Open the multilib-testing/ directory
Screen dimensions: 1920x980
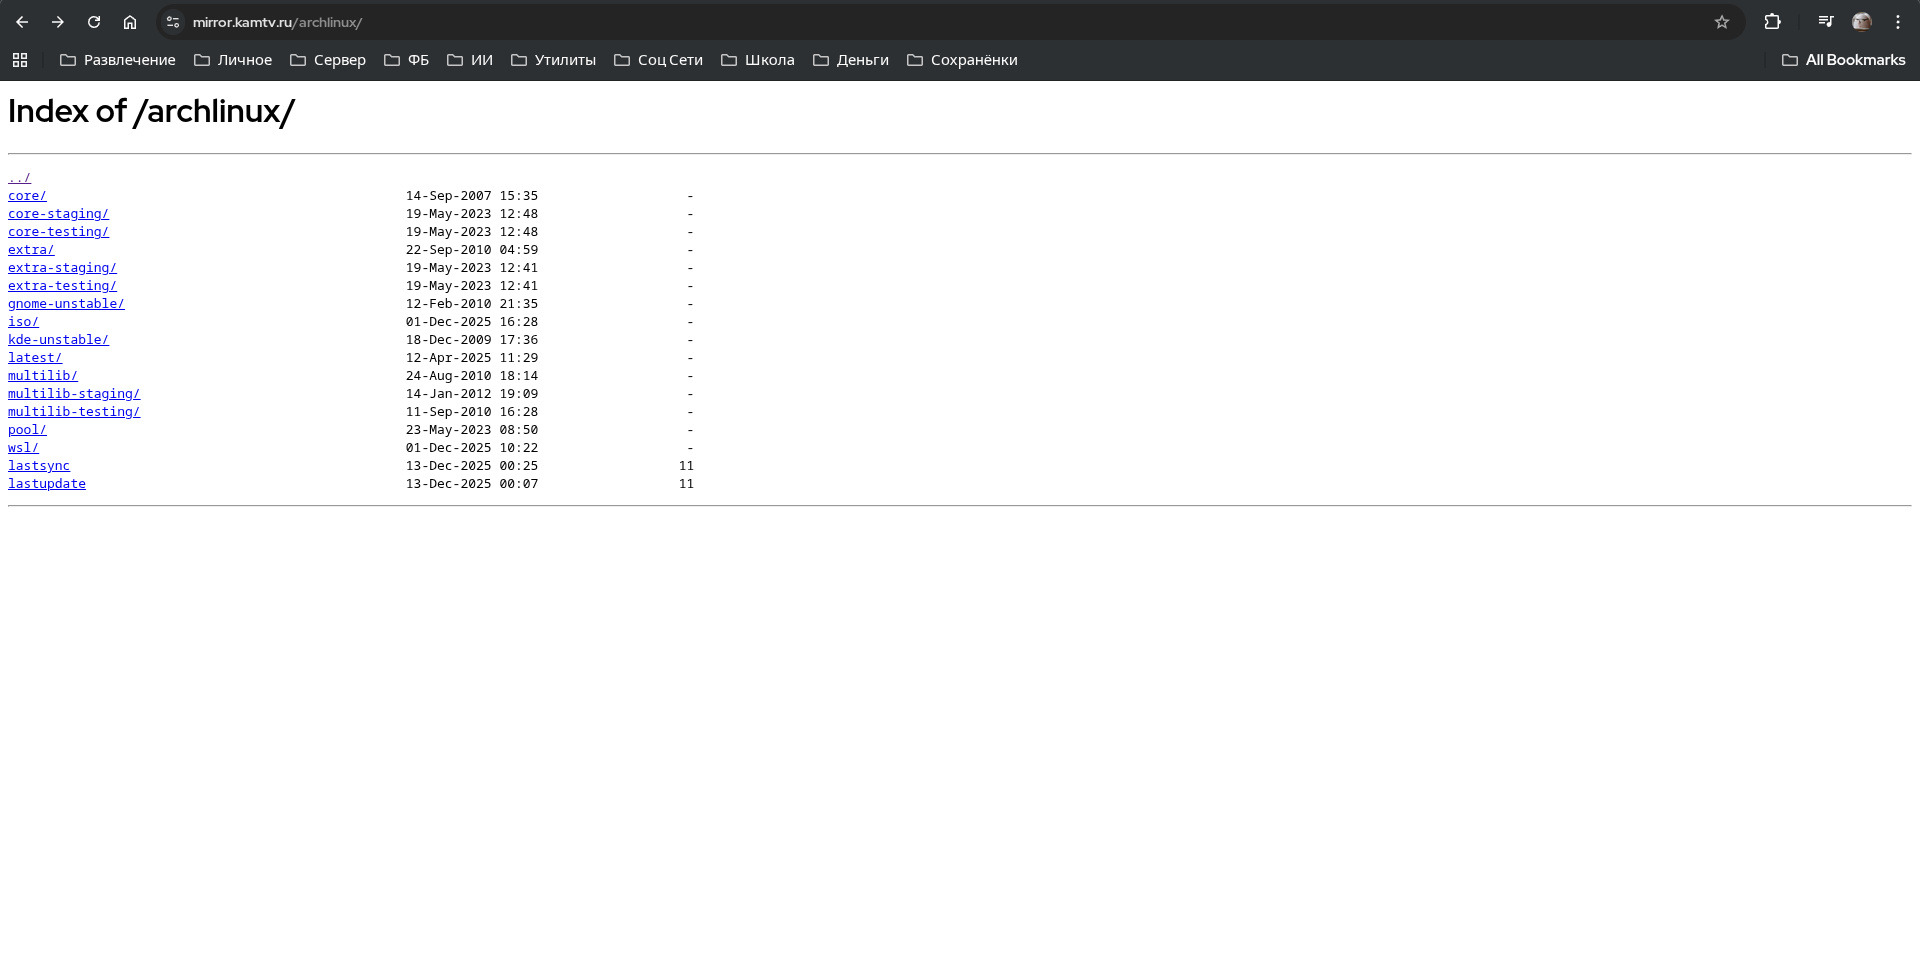click(74, 412)
